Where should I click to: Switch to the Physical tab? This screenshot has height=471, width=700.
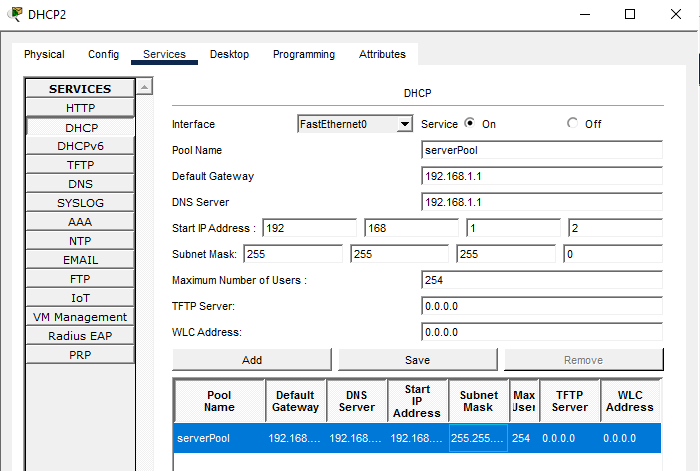click(44, 54)
